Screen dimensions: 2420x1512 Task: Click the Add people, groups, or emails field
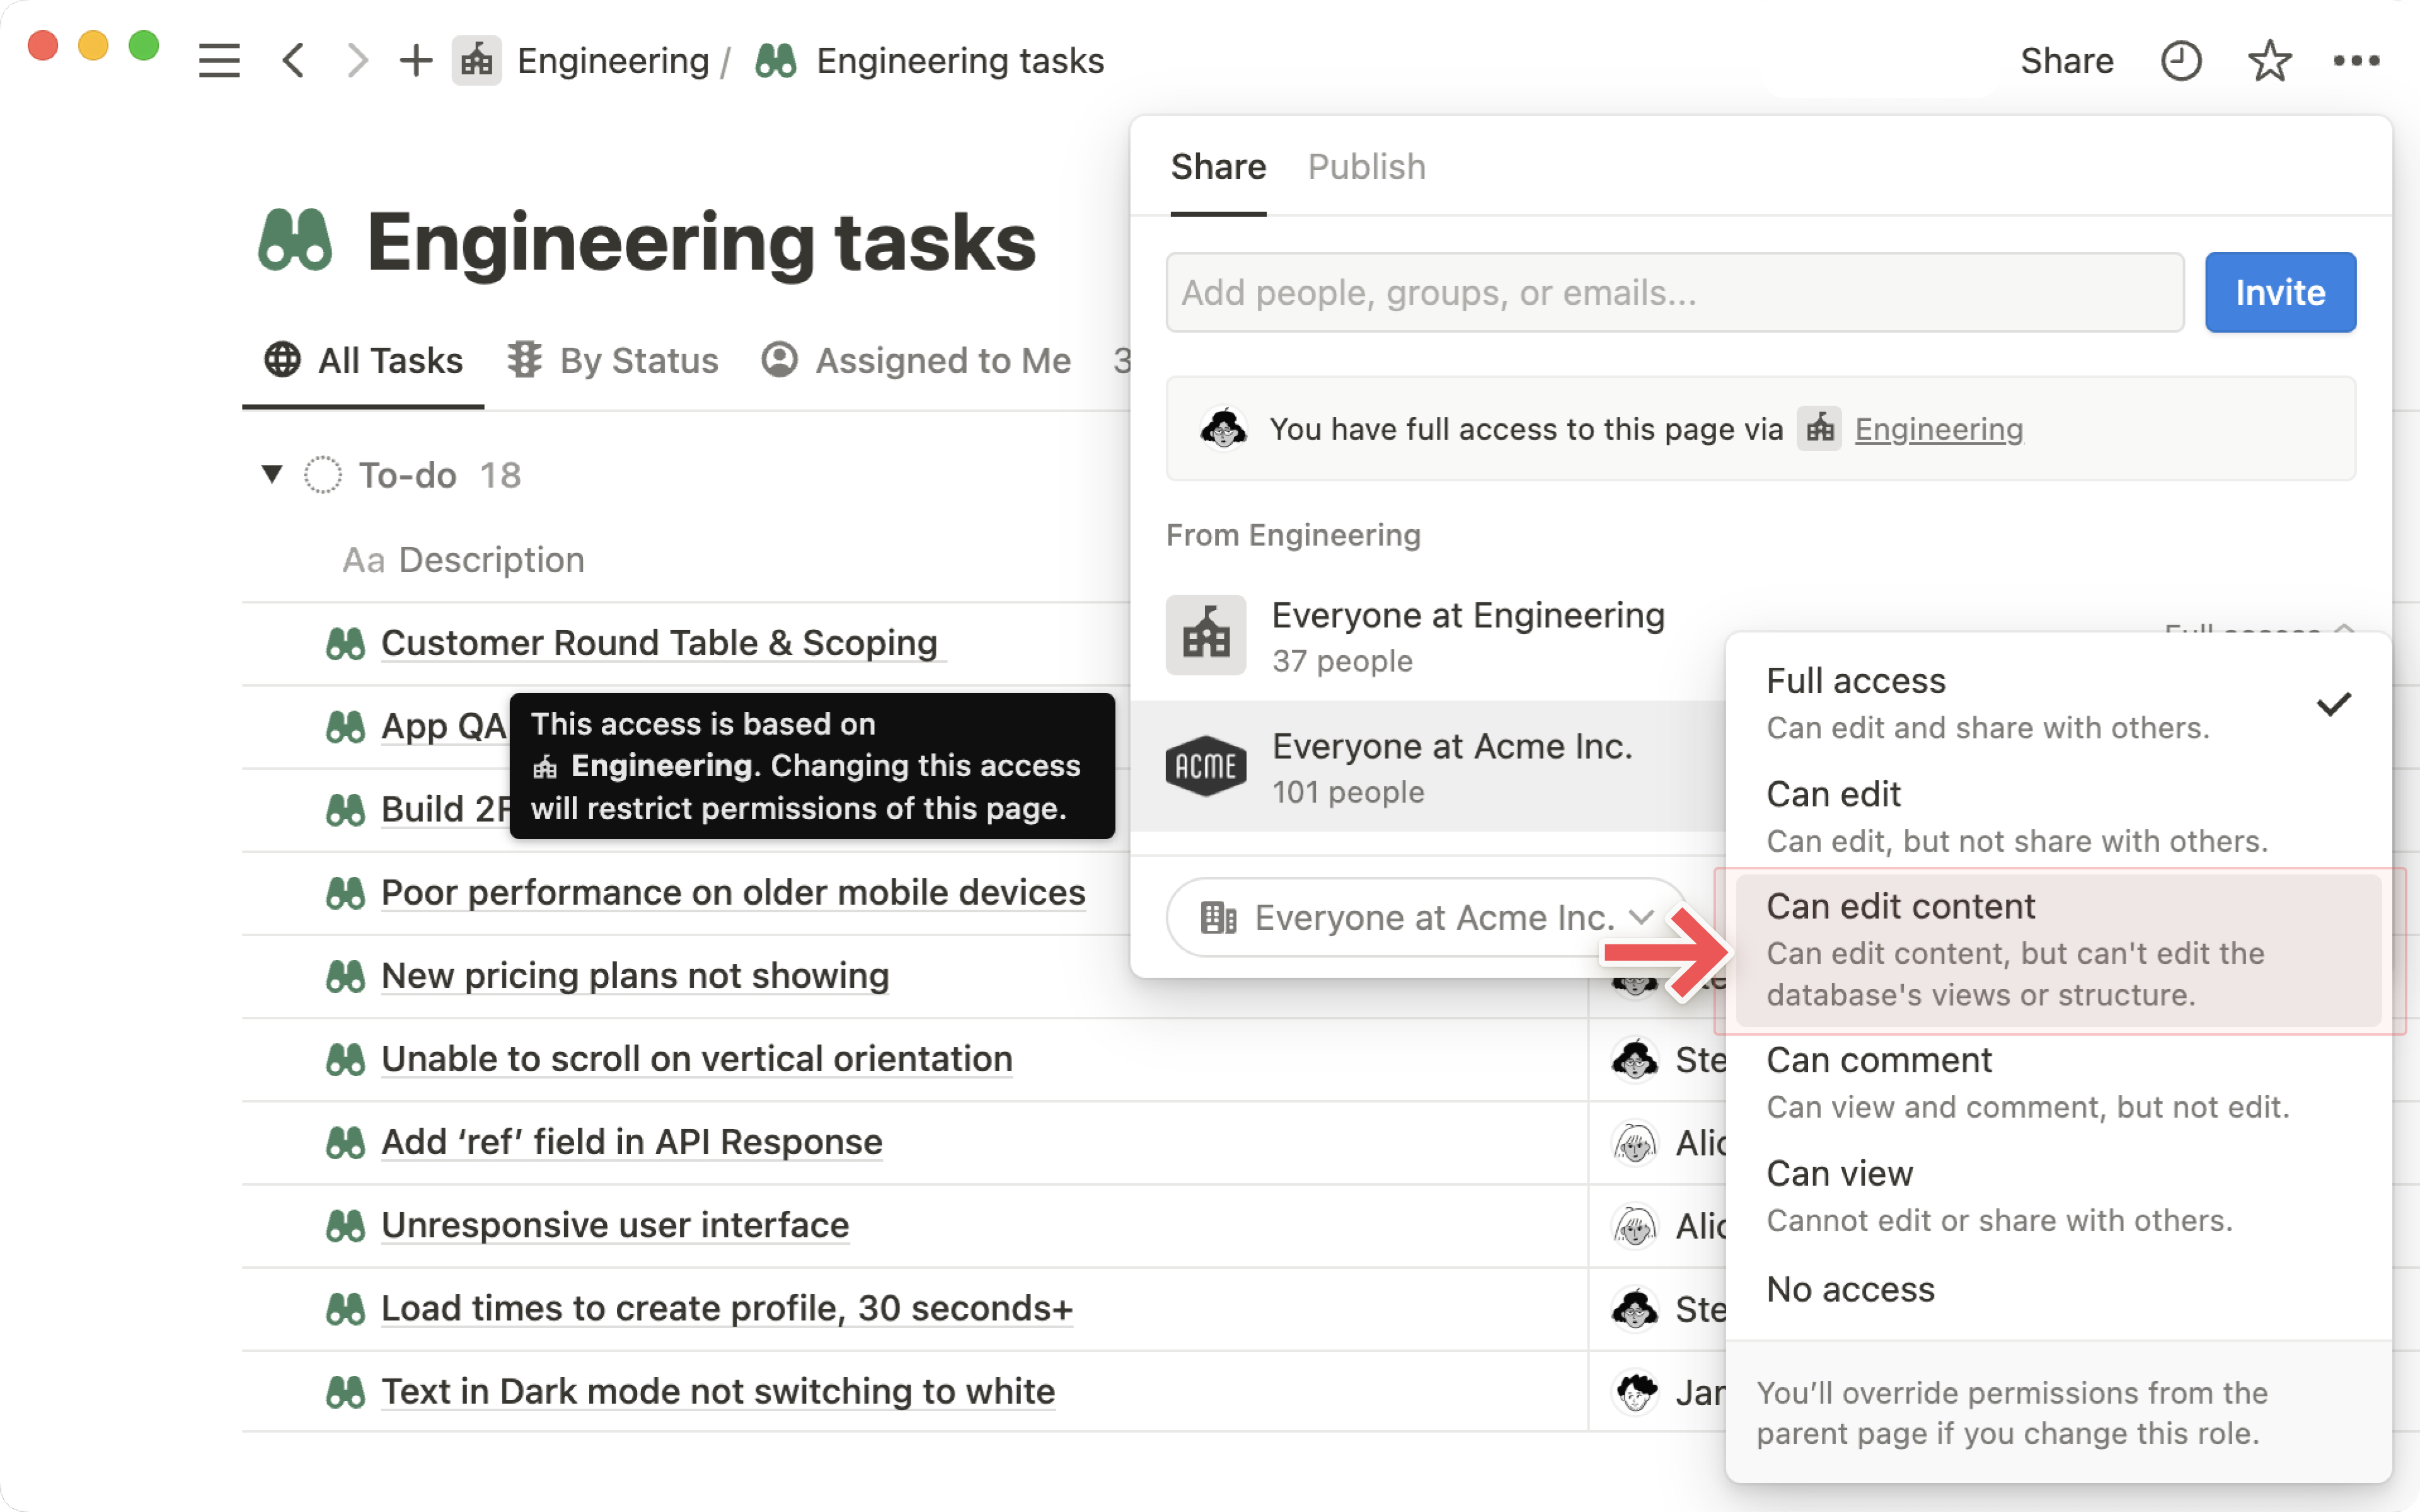pos(1674,292)
